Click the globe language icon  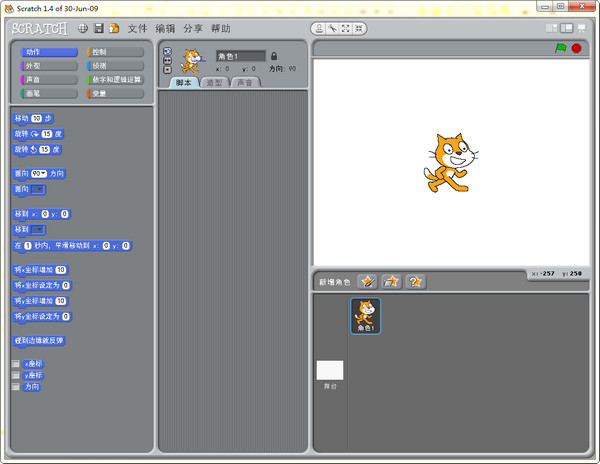(82, 28)
